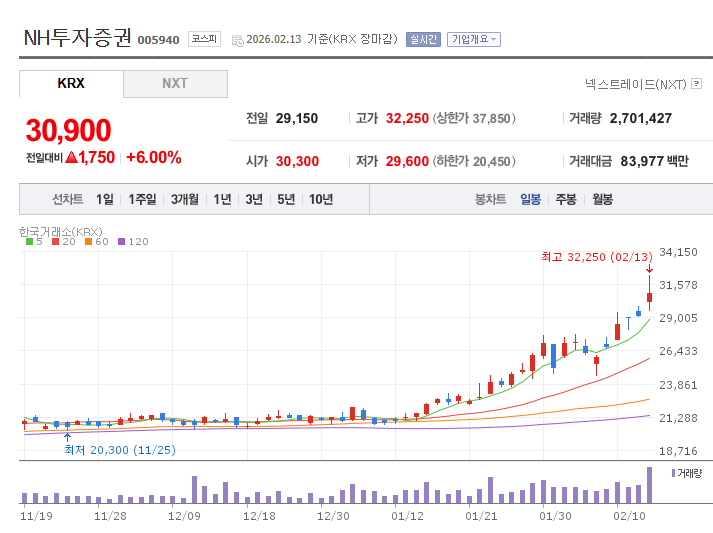
Task: Select the 3개월 line chart period
Action: [x=185, y=199]
